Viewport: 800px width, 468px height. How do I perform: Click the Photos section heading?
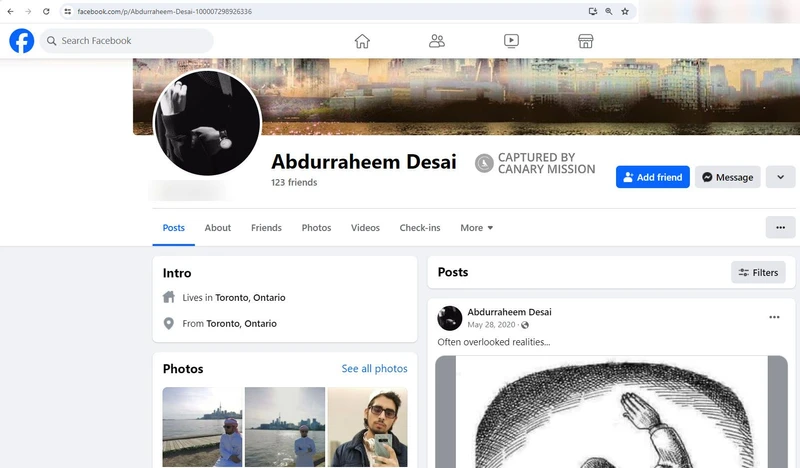pos(183,368)
